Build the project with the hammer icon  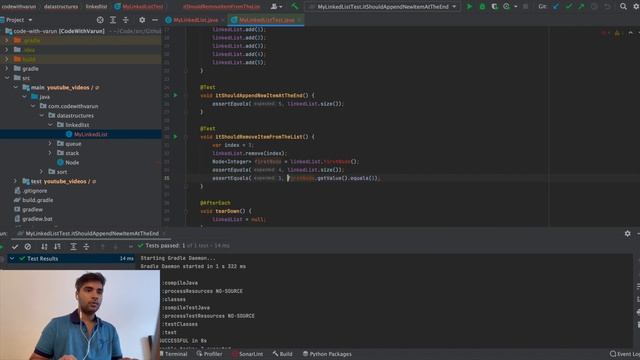coord(295,7)
